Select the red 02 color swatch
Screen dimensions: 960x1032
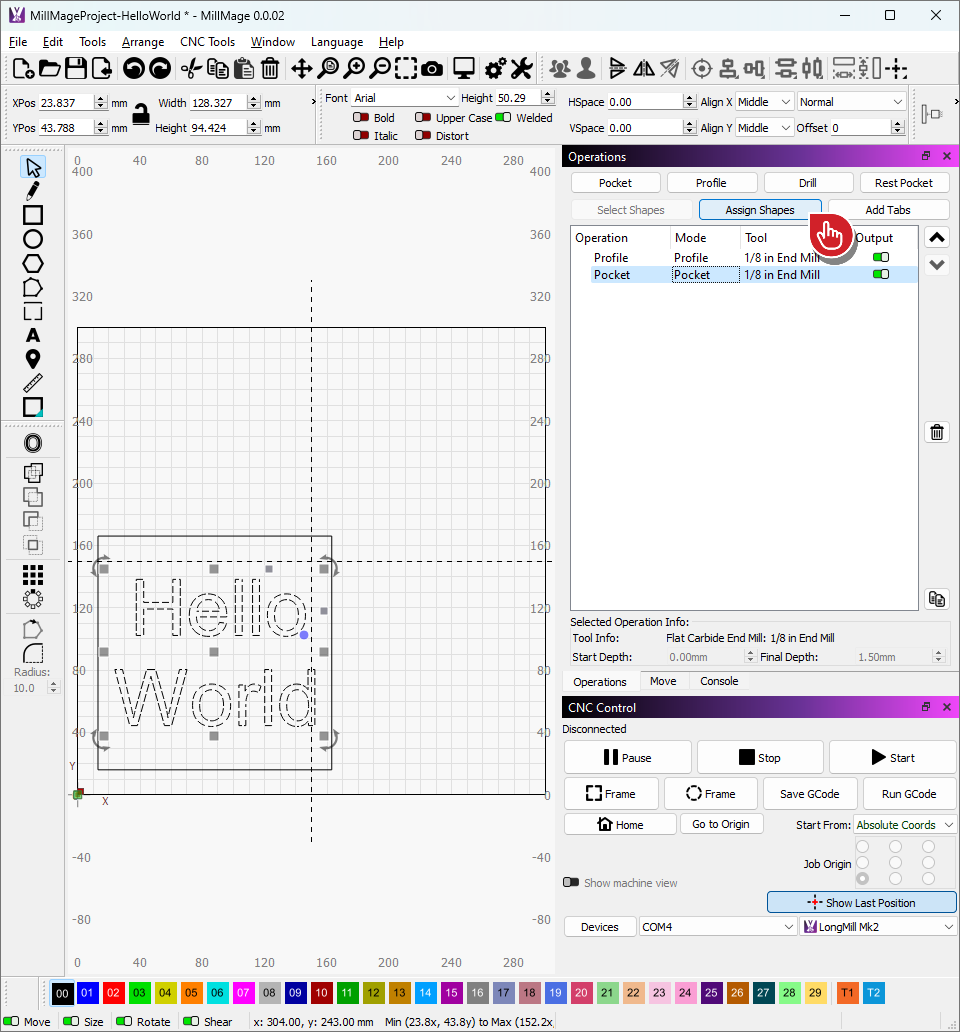coord(113,993)
